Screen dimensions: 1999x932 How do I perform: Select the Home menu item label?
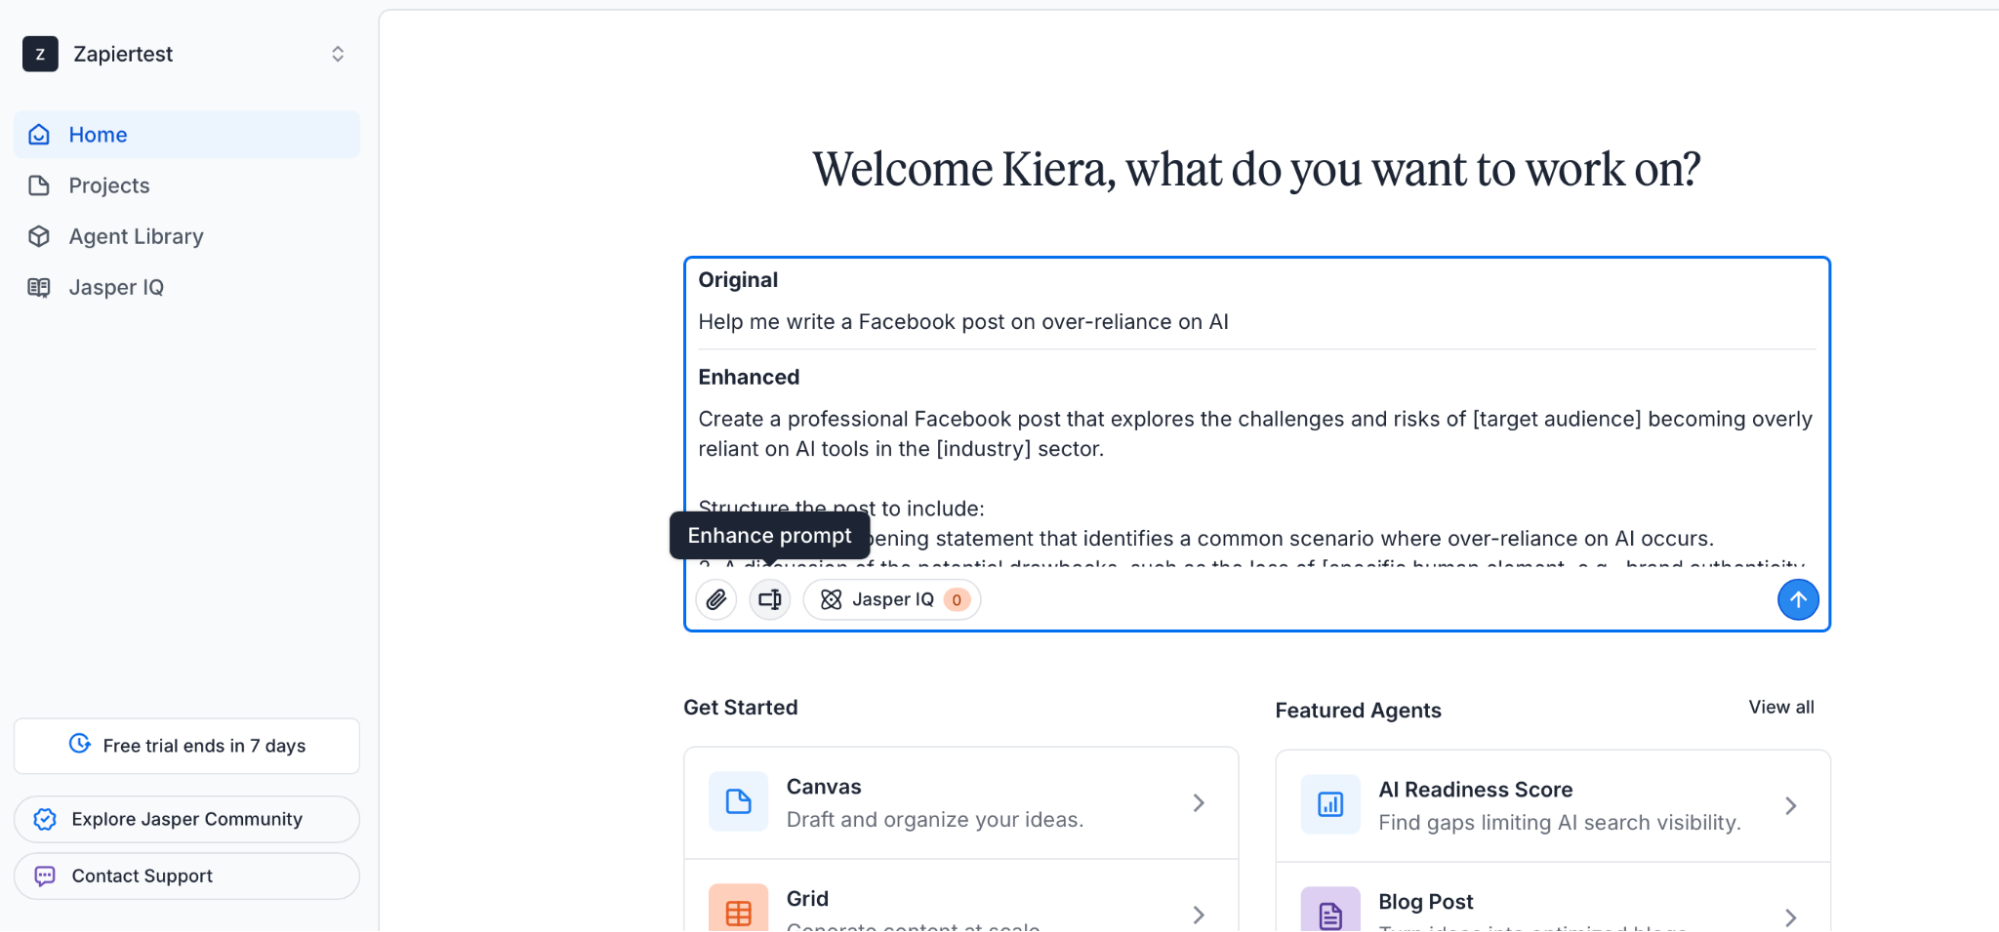98,135
